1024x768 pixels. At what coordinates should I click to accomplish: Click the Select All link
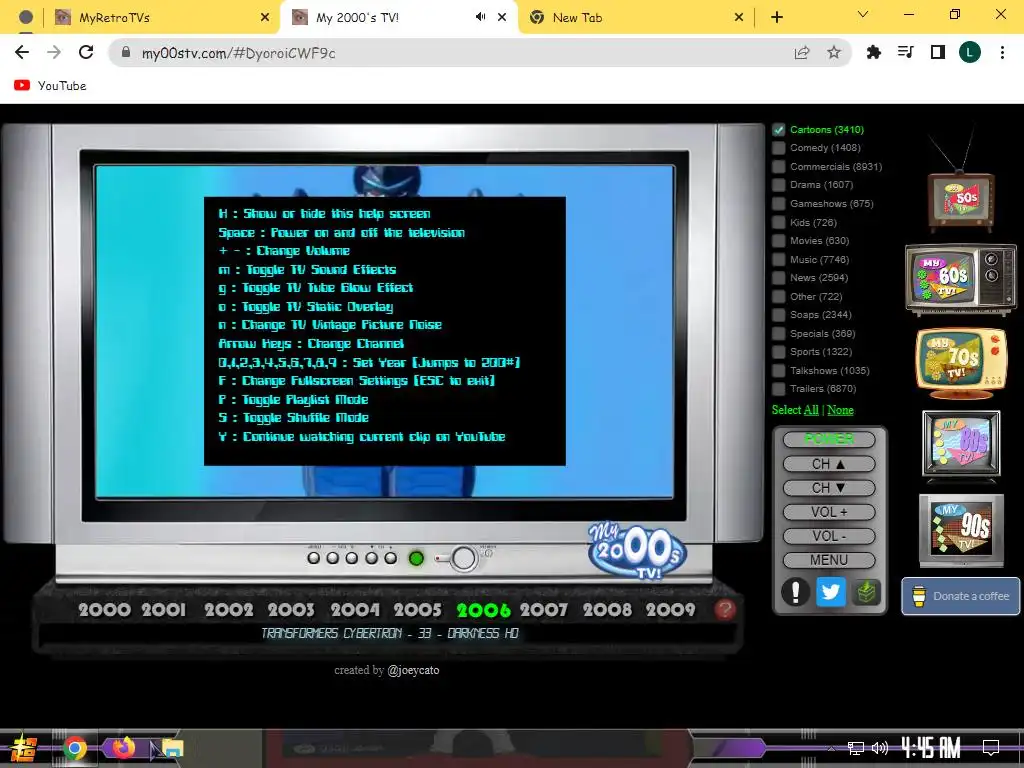tap(811, 410)
